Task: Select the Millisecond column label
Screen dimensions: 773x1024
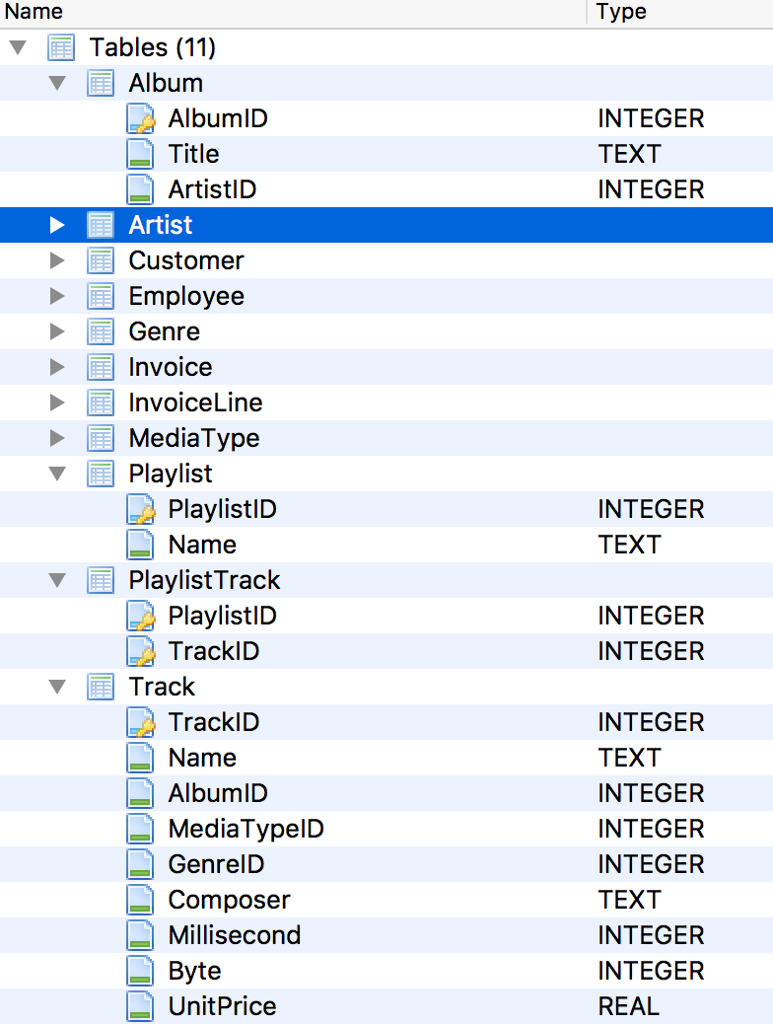Action: tap(234, 935)
